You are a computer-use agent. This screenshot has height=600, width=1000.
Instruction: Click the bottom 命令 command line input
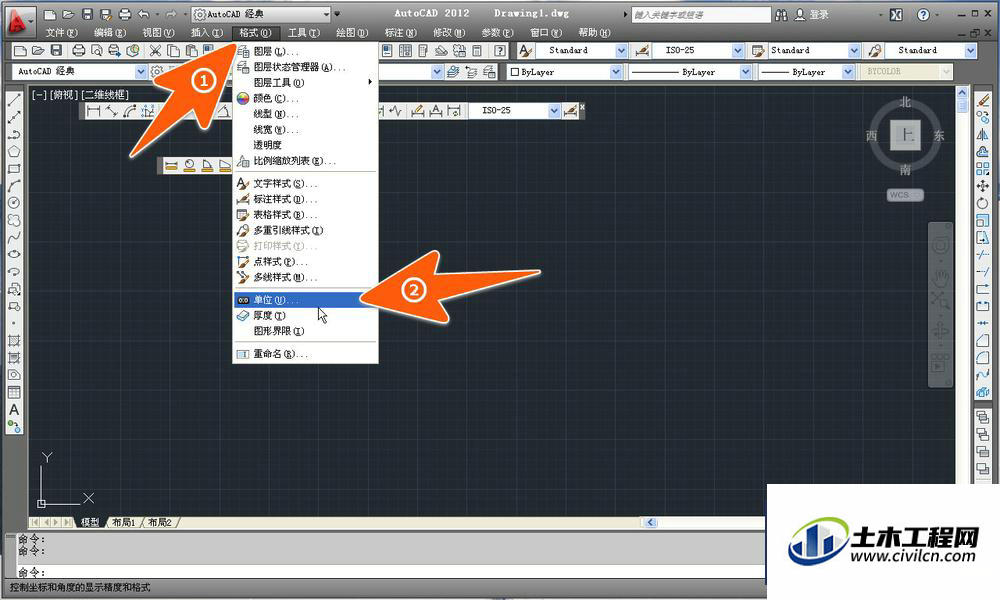tap(390, 571)
